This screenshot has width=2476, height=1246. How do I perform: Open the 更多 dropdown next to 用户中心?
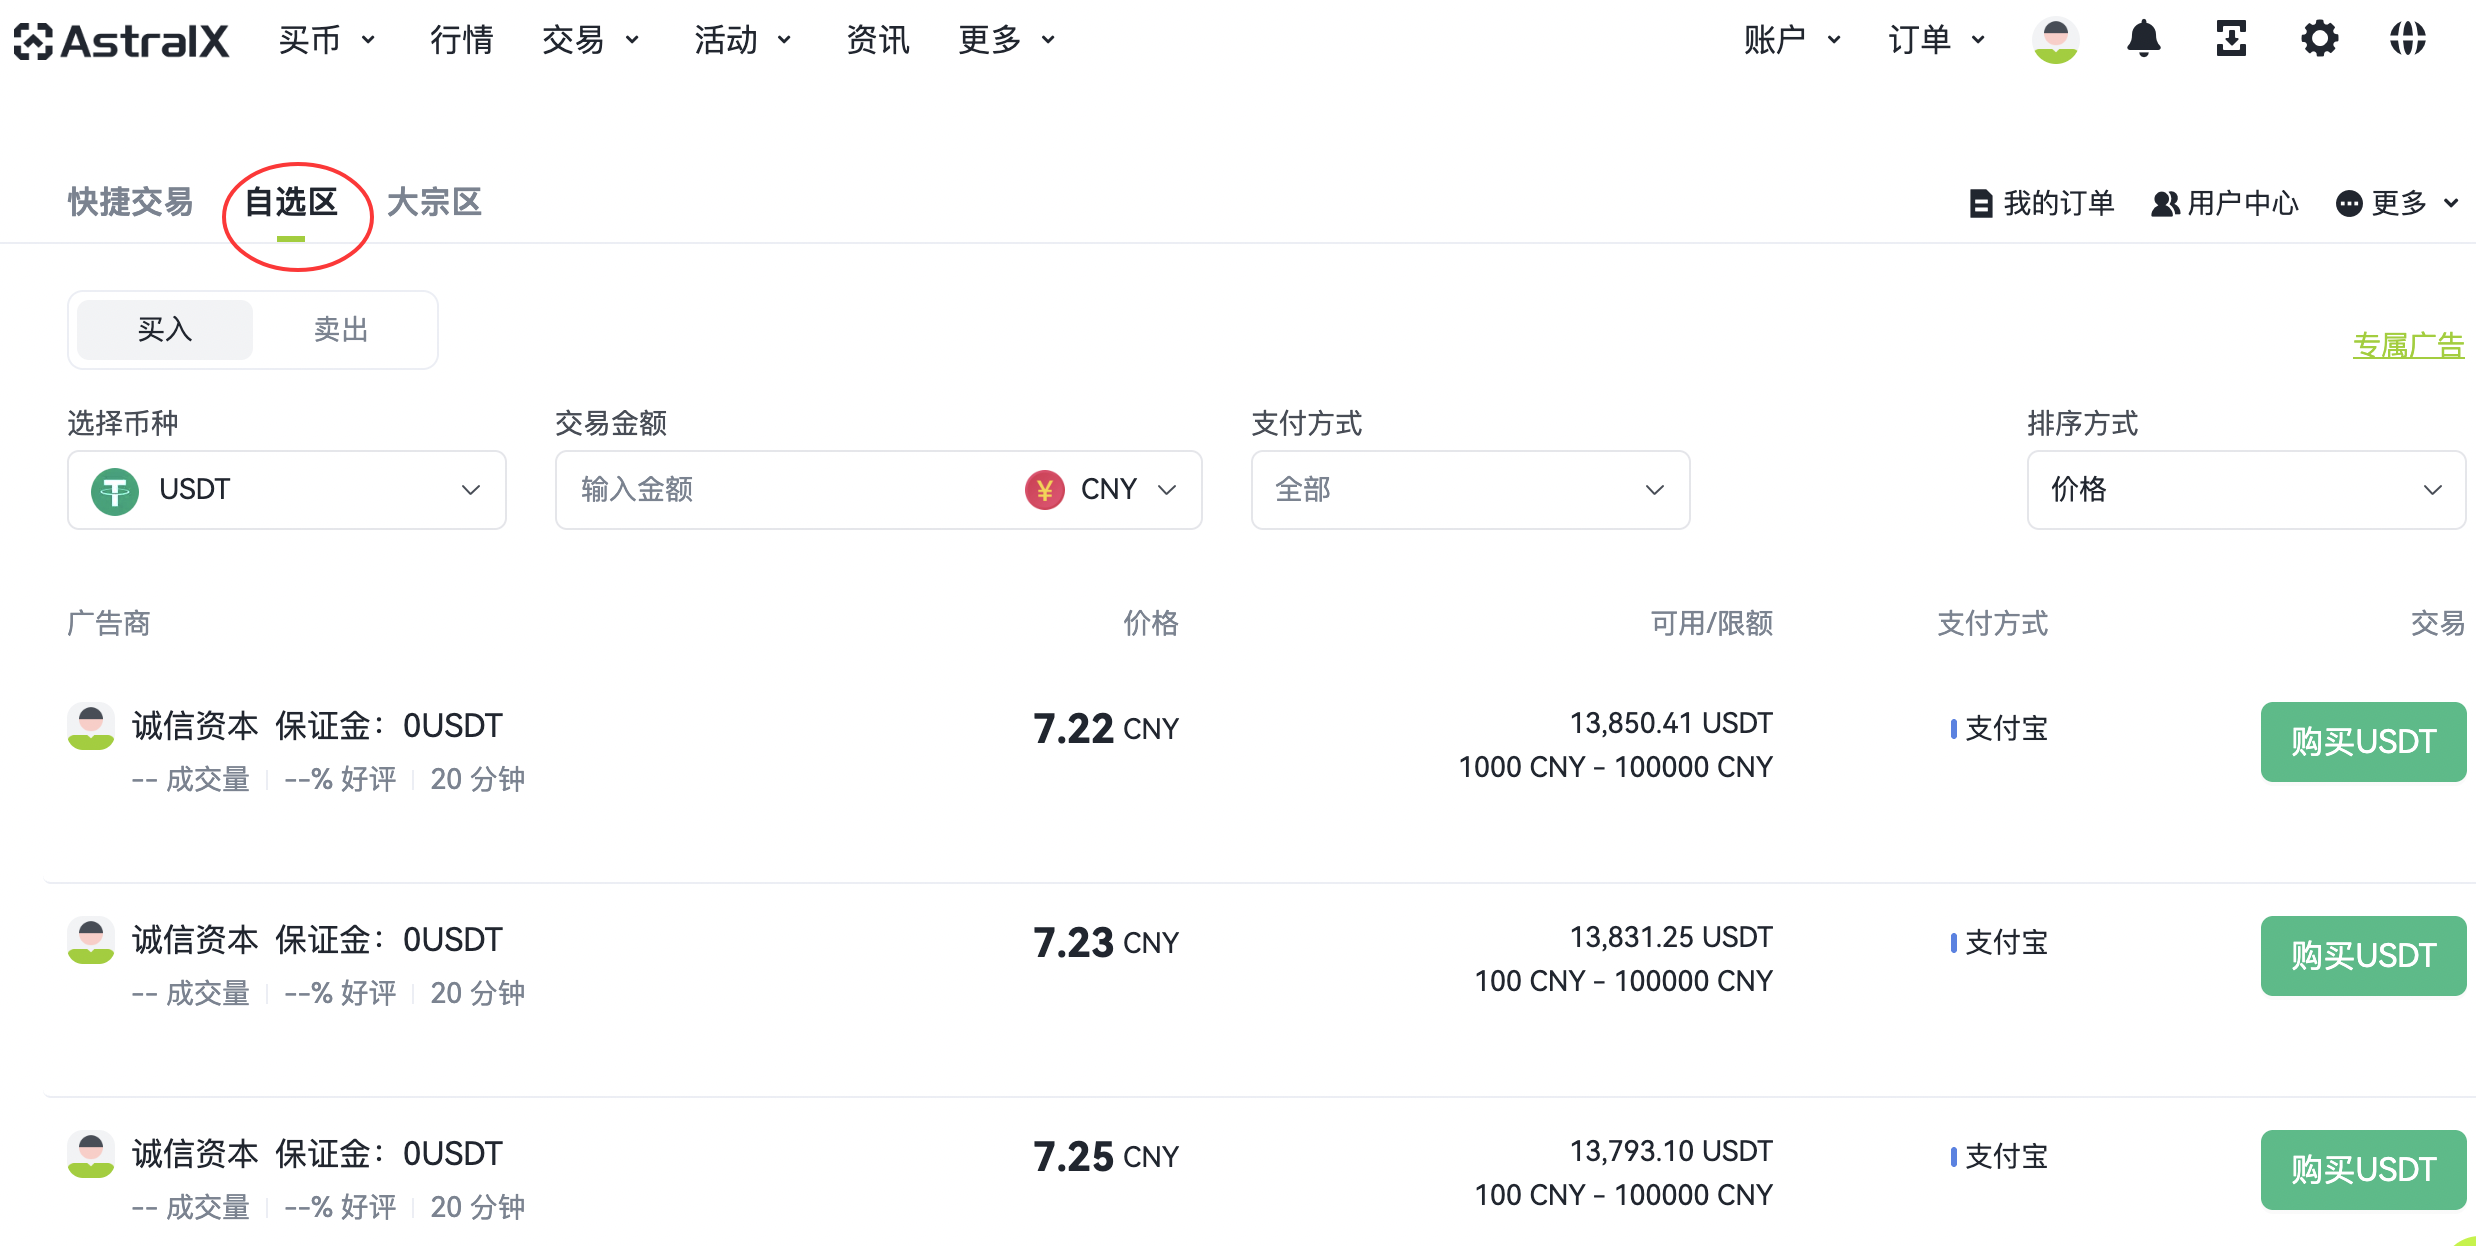coord(2399,203)
